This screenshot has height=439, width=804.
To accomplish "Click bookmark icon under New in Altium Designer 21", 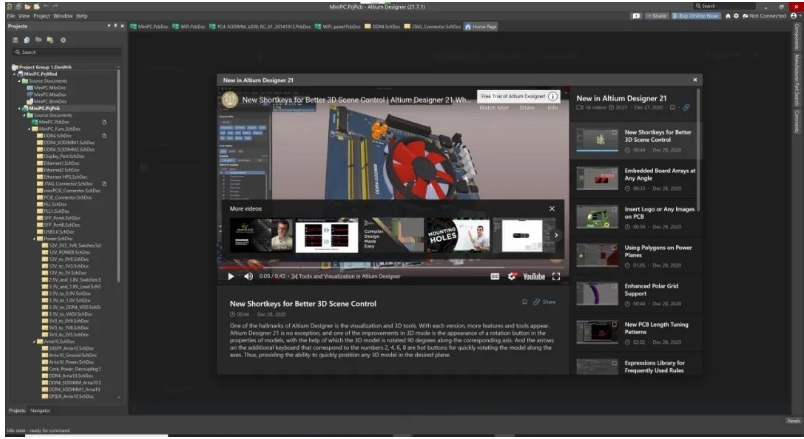I will click(672, 108).
